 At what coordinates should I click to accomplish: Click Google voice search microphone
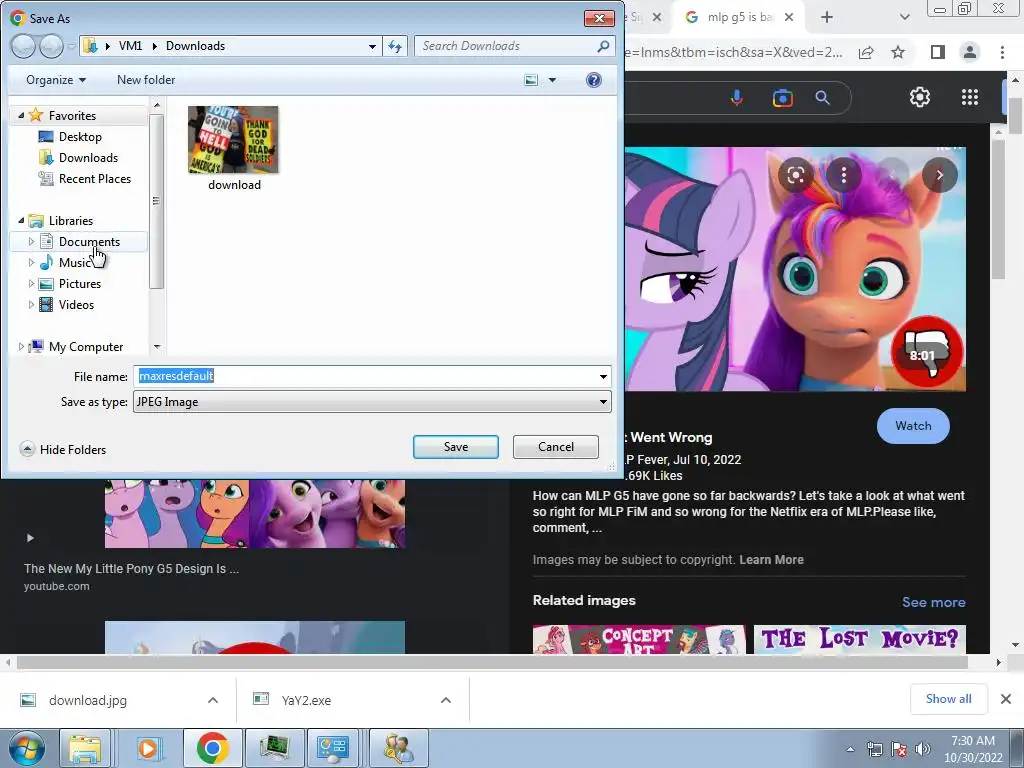(737, 98)
